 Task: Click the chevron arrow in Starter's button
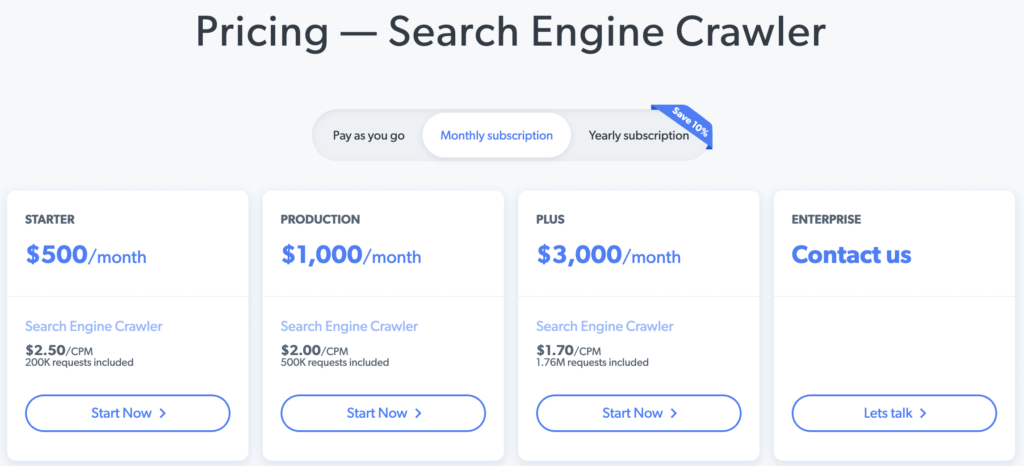pyautogui.click(x=162, y=413)
